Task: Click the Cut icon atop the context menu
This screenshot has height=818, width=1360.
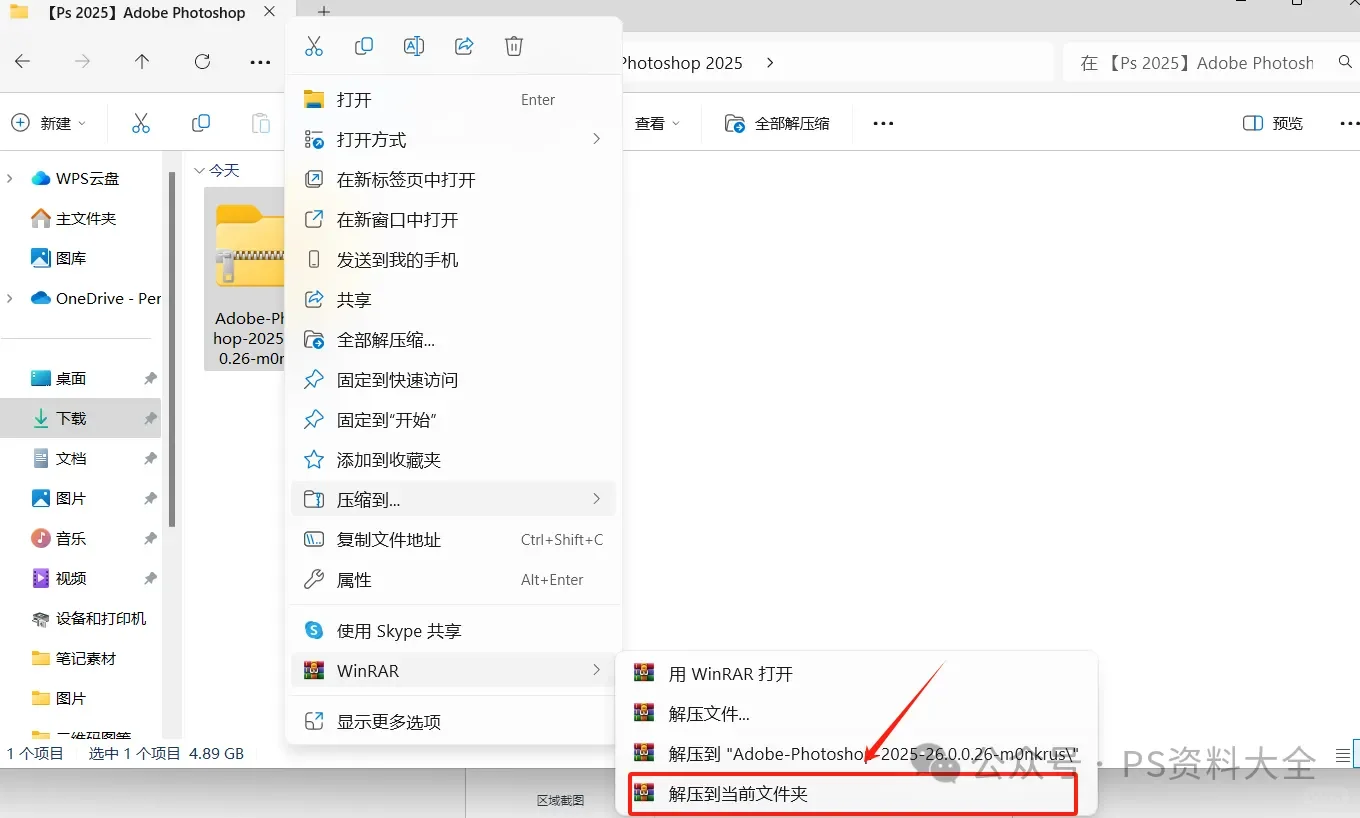Action: [x=314, y=45]
